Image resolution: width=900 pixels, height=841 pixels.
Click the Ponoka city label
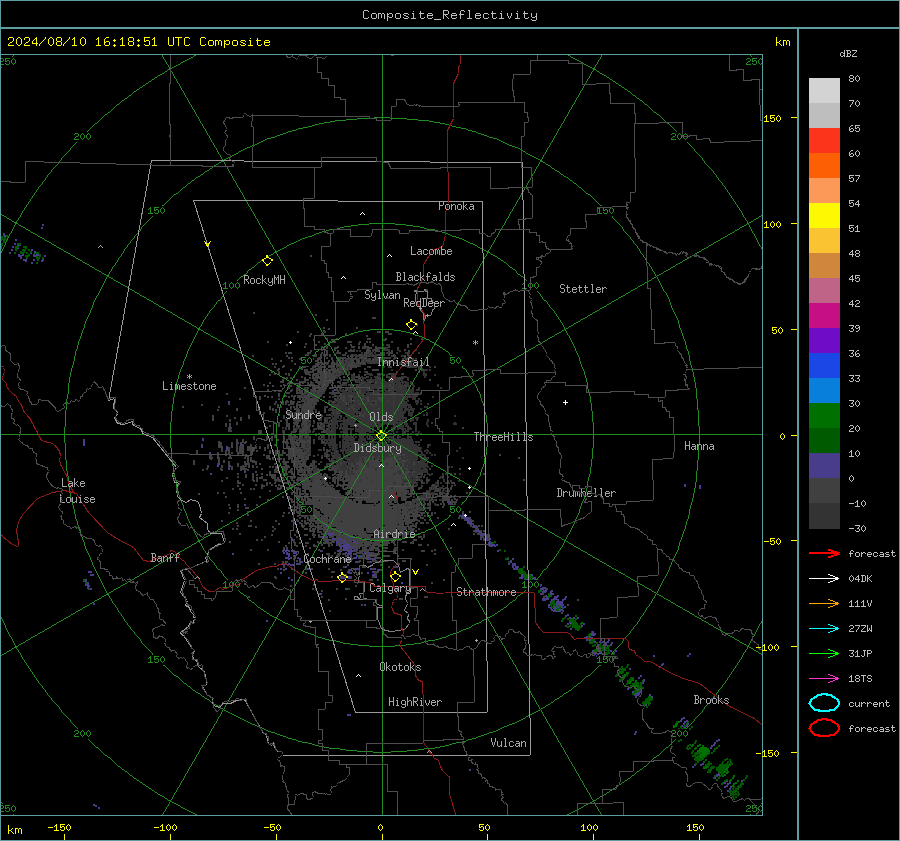[456, 206]
